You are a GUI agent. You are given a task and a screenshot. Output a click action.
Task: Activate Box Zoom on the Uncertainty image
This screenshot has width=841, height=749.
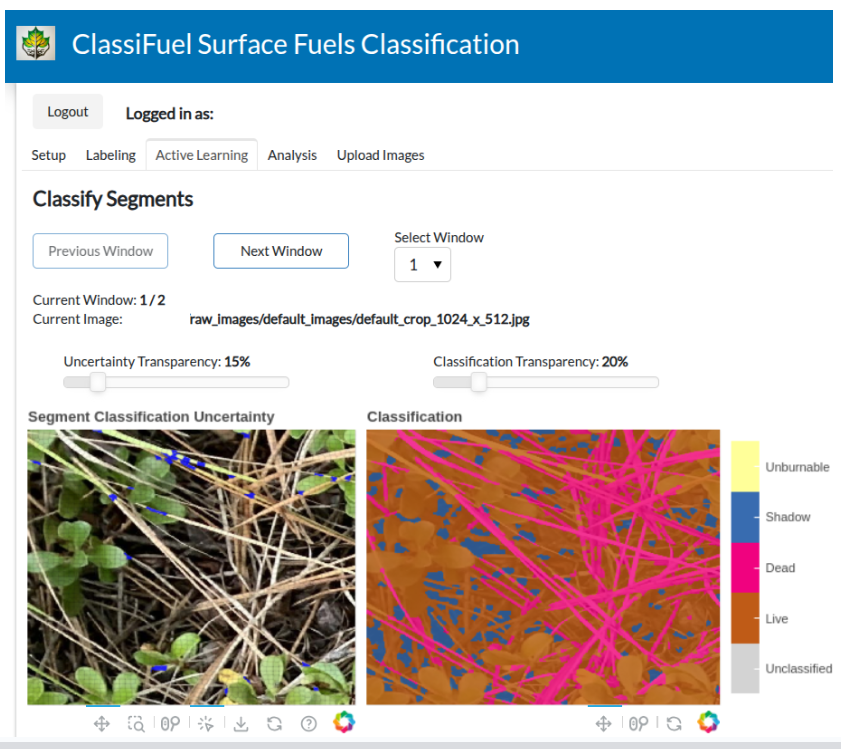[136, 722]
